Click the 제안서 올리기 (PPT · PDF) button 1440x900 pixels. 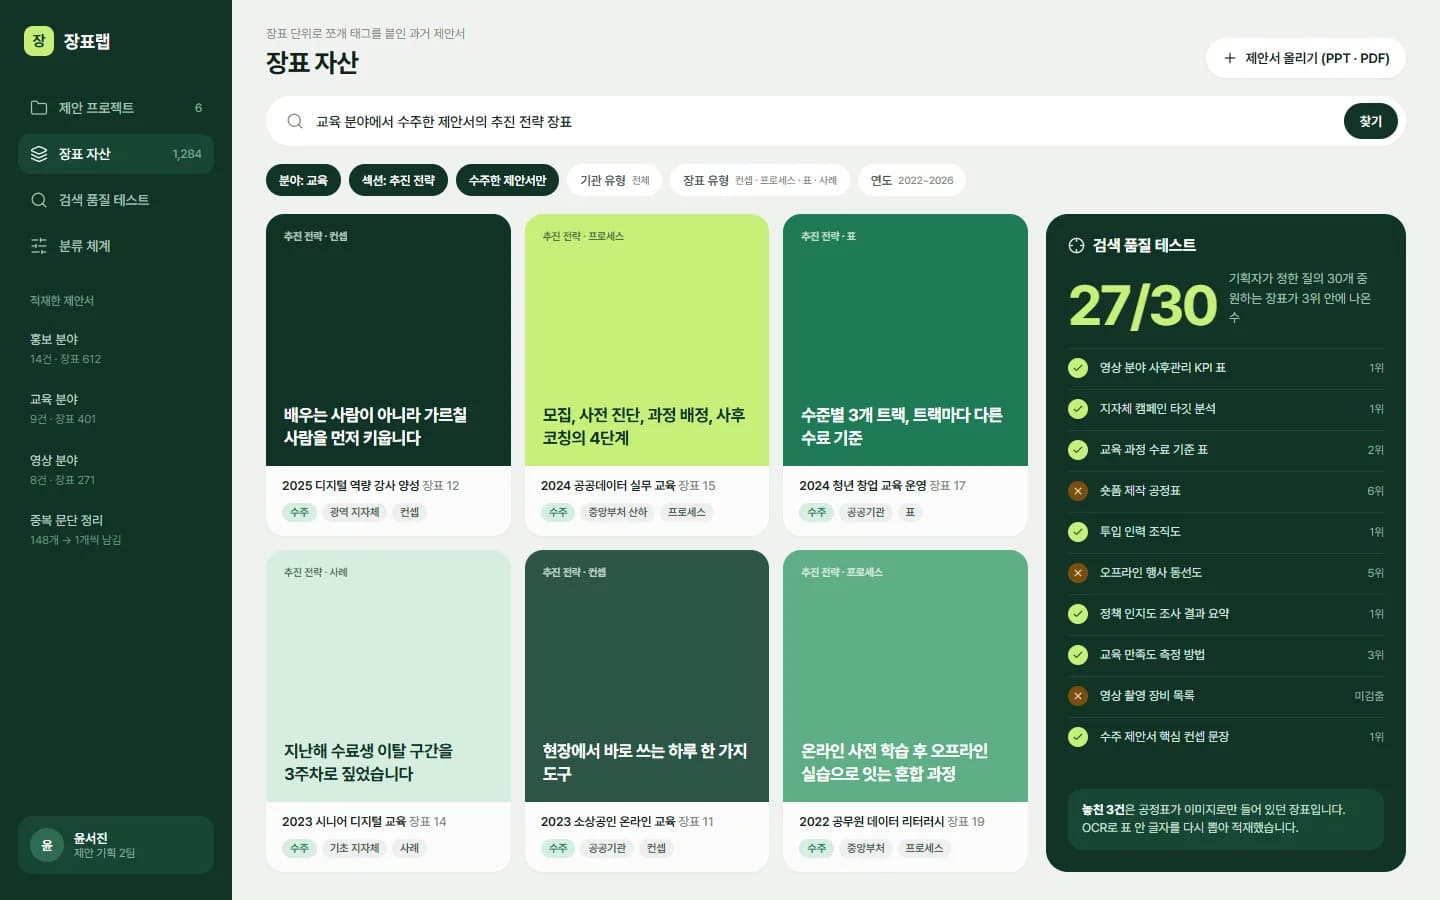click(1306, 58)
